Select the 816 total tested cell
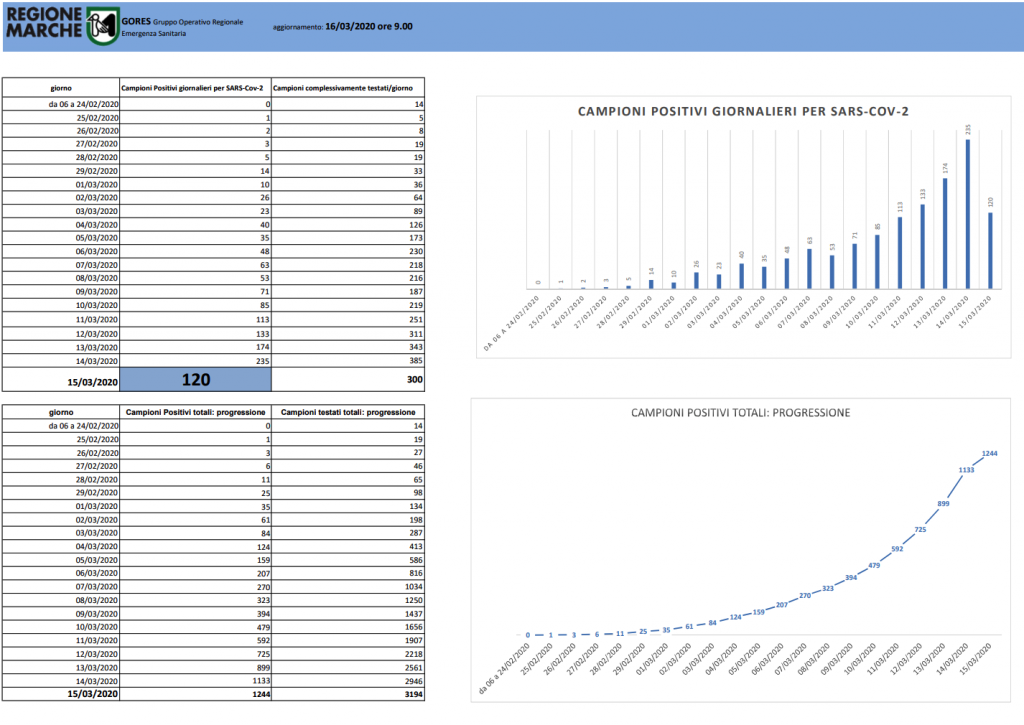The height and width of the screenshot is (725, 1024). (348, 573)
